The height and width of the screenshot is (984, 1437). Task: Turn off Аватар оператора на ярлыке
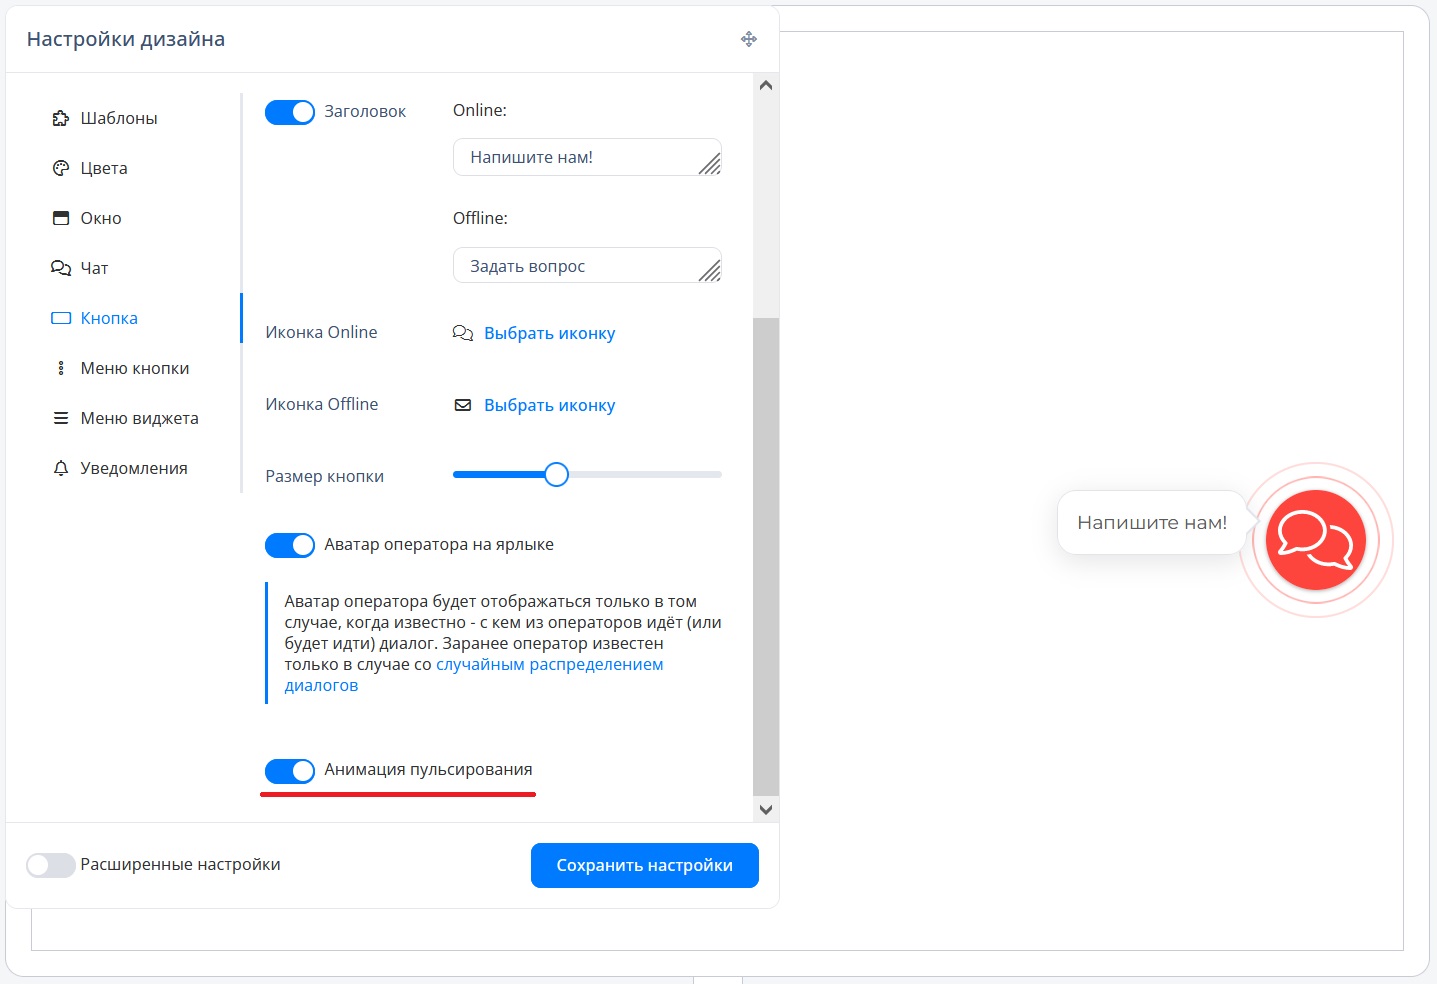pyautogui.click(x=290, y=545)
